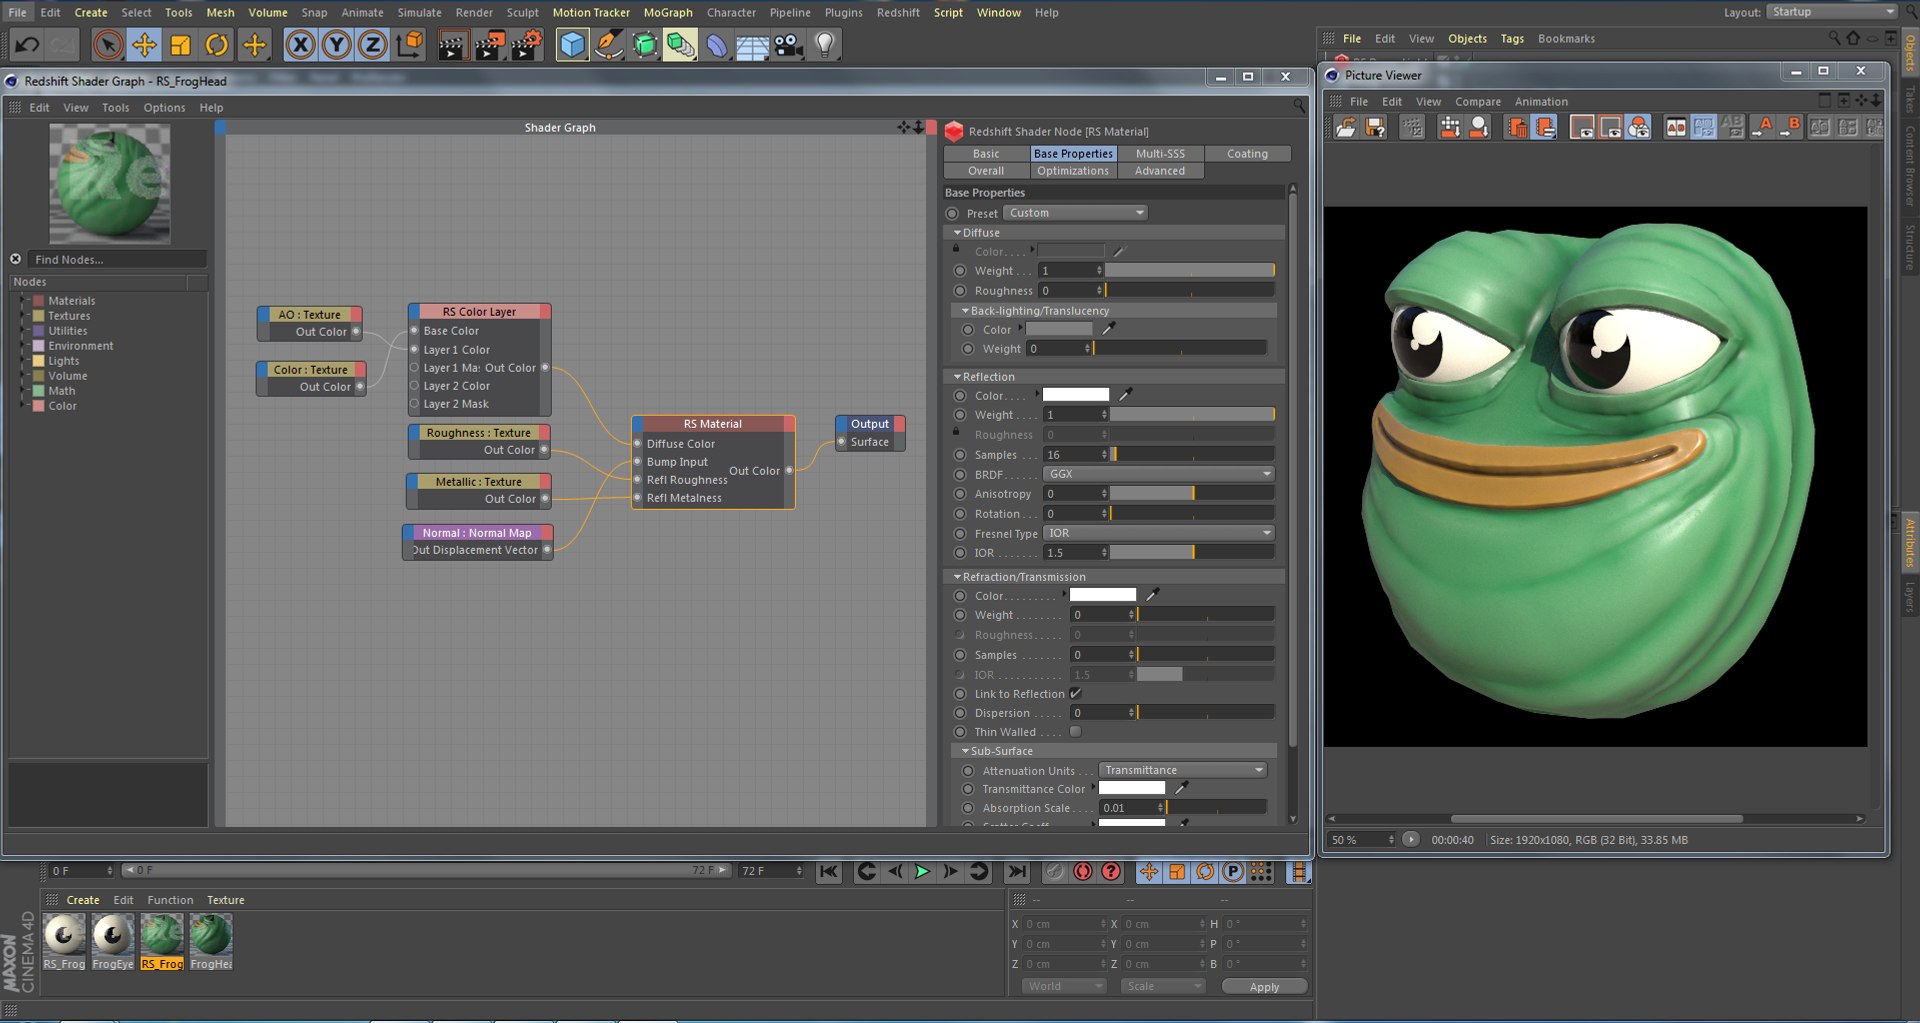Click autokeying red button

pyautogui.click(x=1083, y=872)
